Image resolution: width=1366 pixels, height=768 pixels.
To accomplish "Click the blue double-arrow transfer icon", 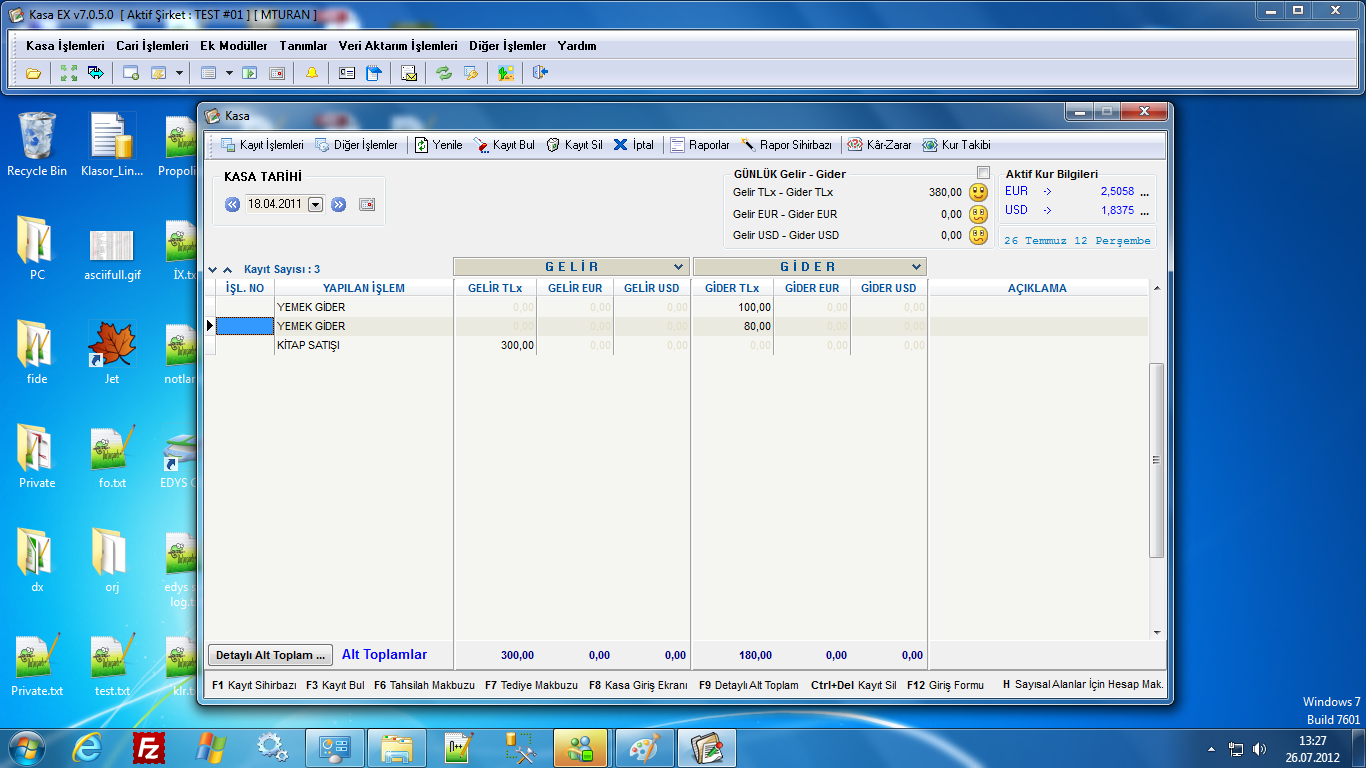I will pos(96,73).
